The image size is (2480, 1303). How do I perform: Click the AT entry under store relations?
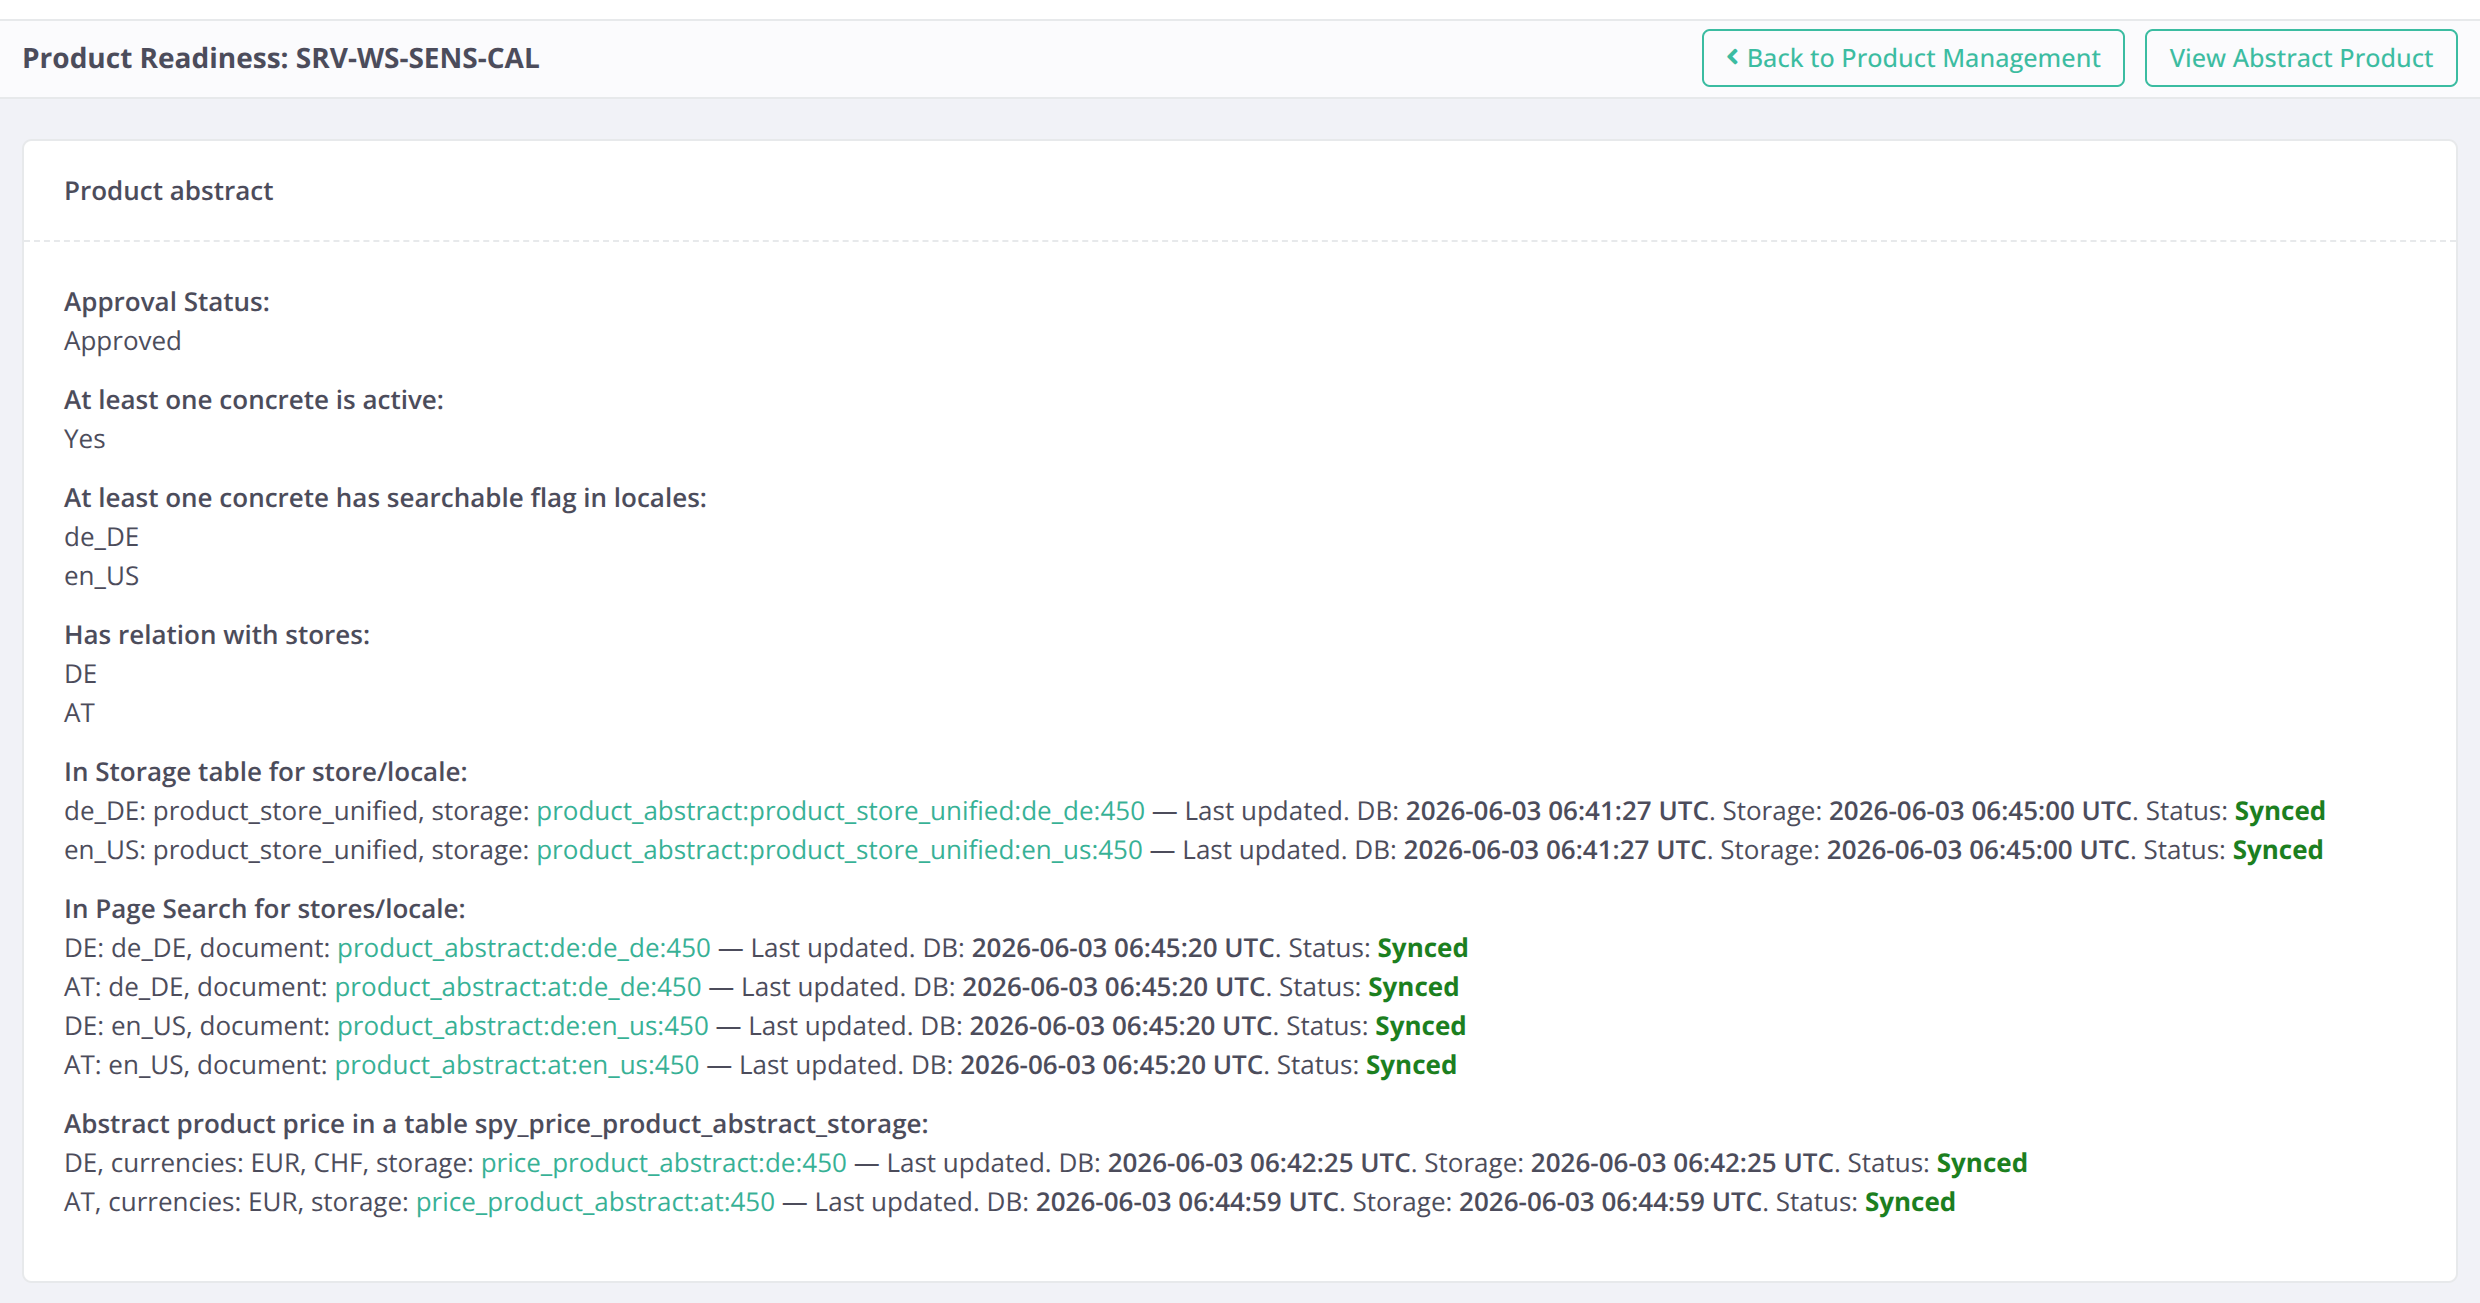tap(80, 712)
